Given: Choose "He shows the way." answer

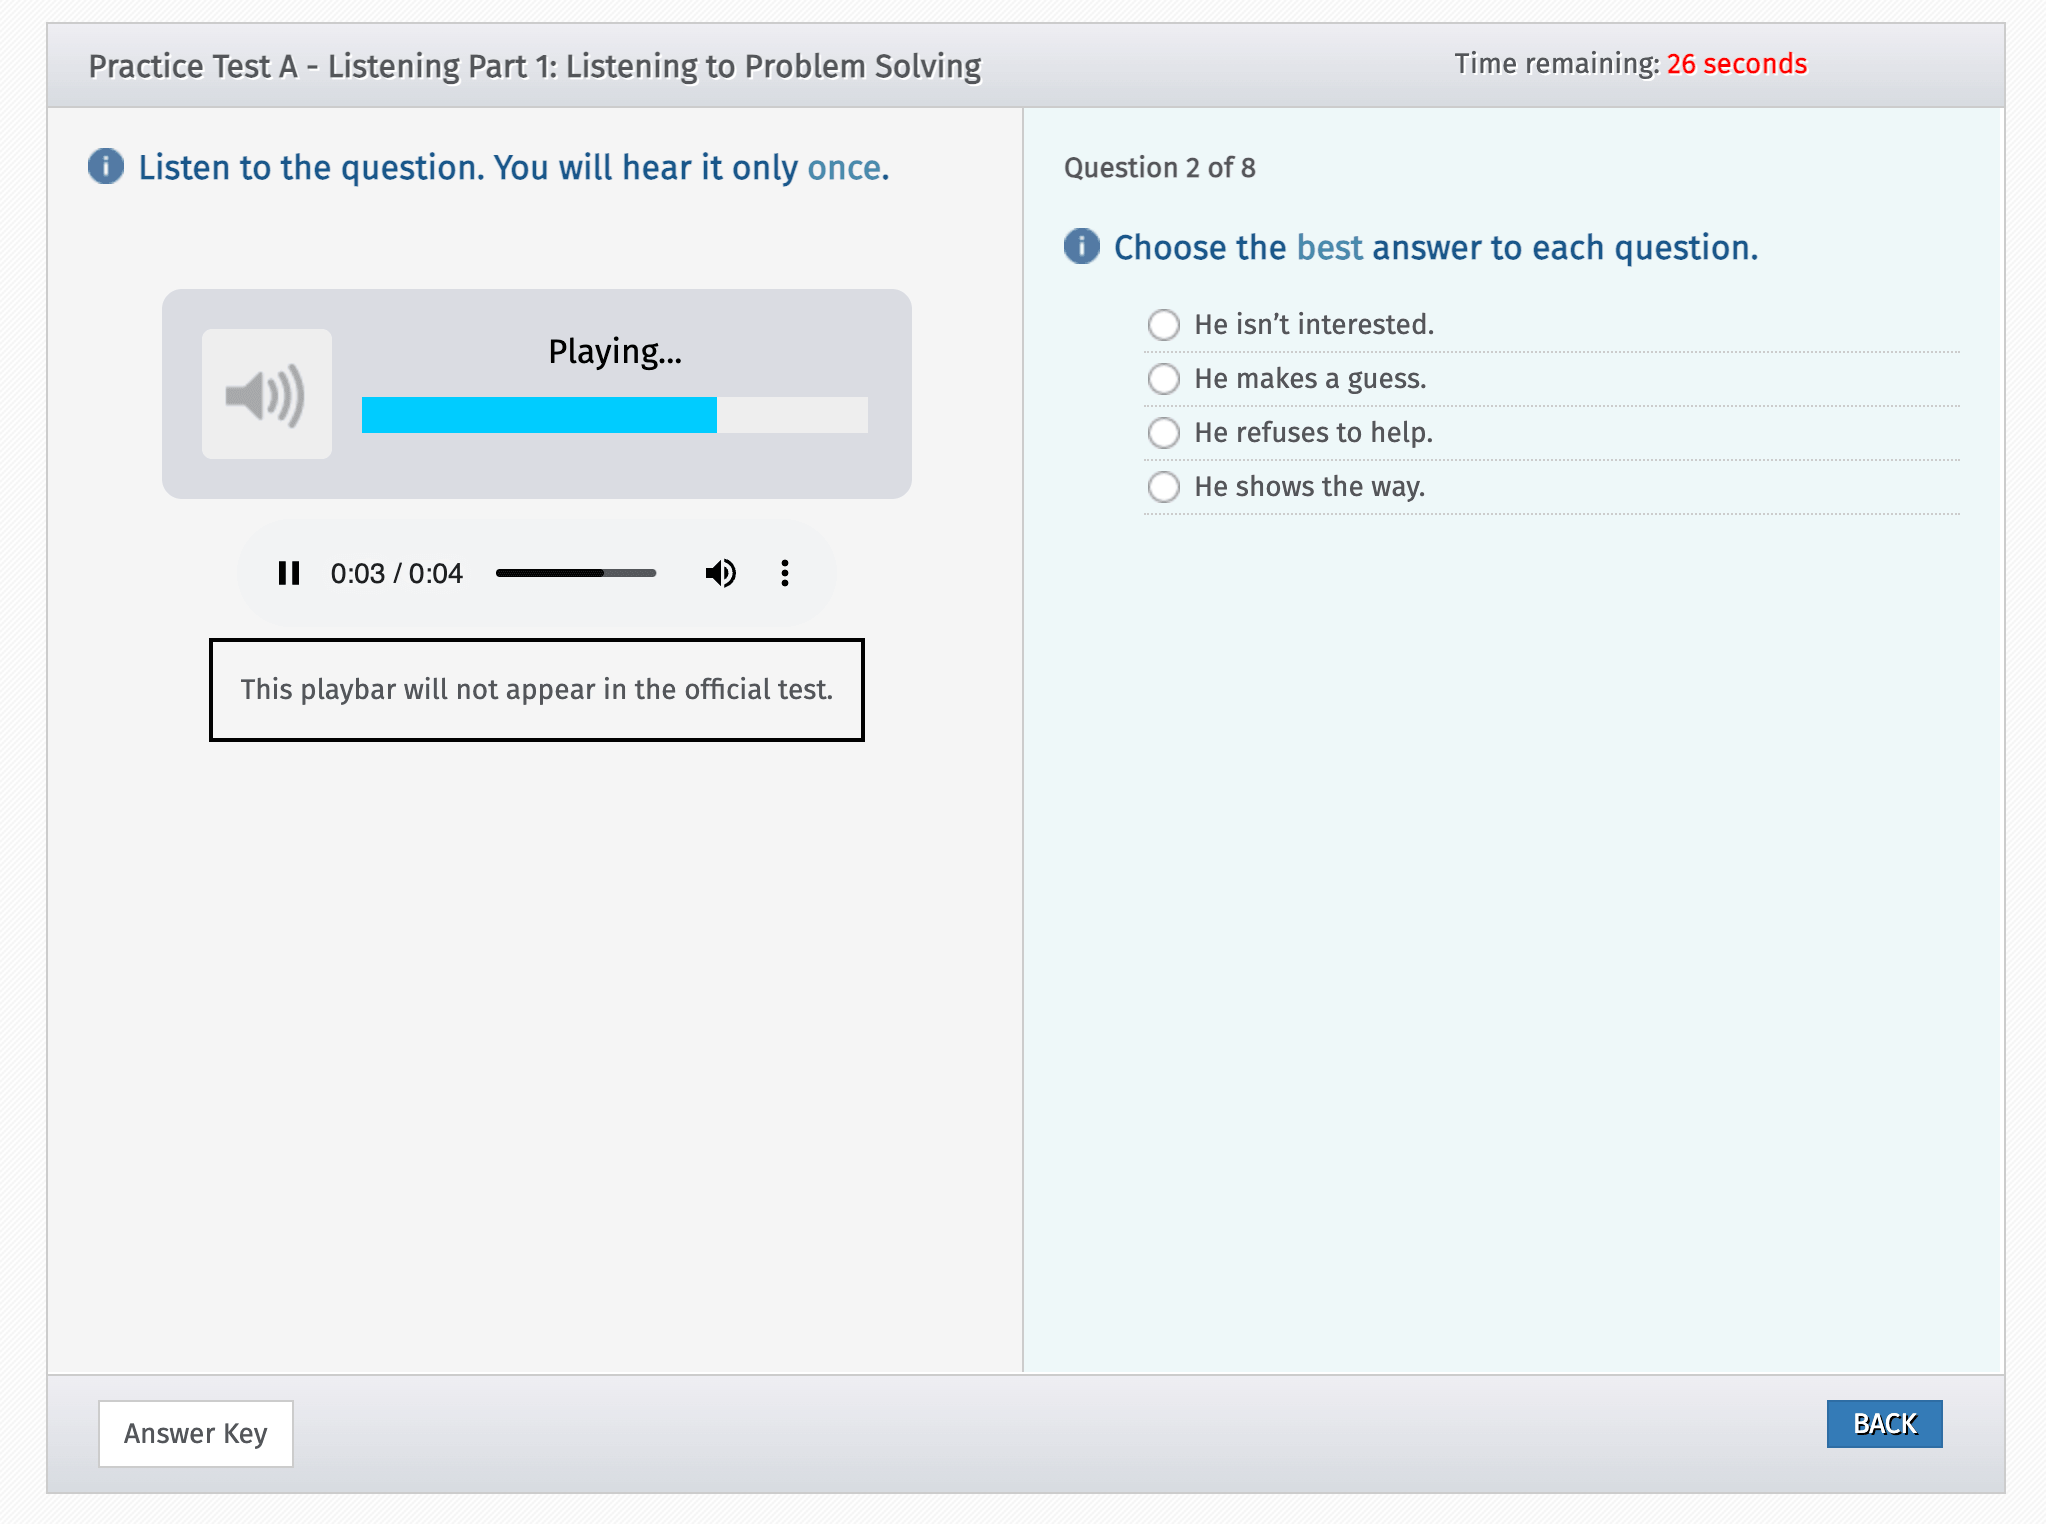Looking at the screenshot, I should coord(1164,487).
